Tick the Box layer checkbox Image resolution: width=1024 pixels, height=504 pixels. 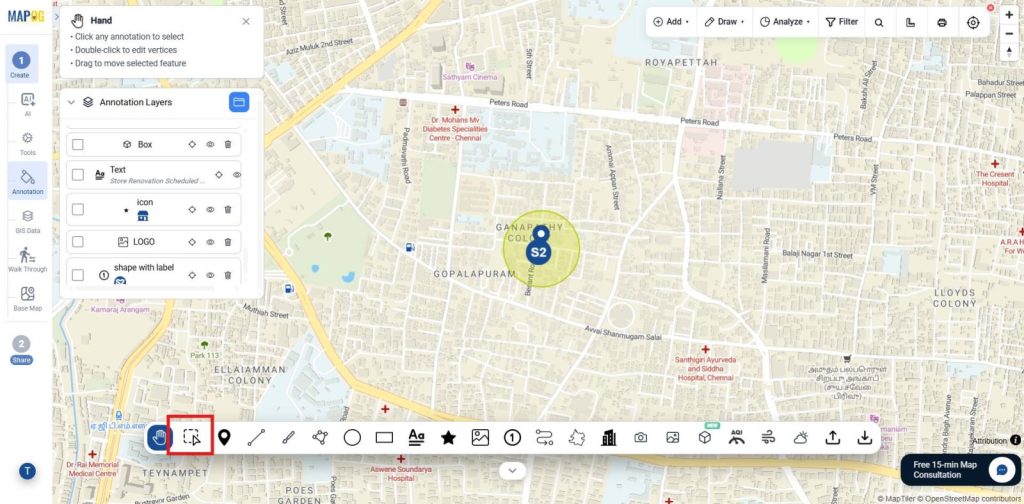tap(78, 144)
